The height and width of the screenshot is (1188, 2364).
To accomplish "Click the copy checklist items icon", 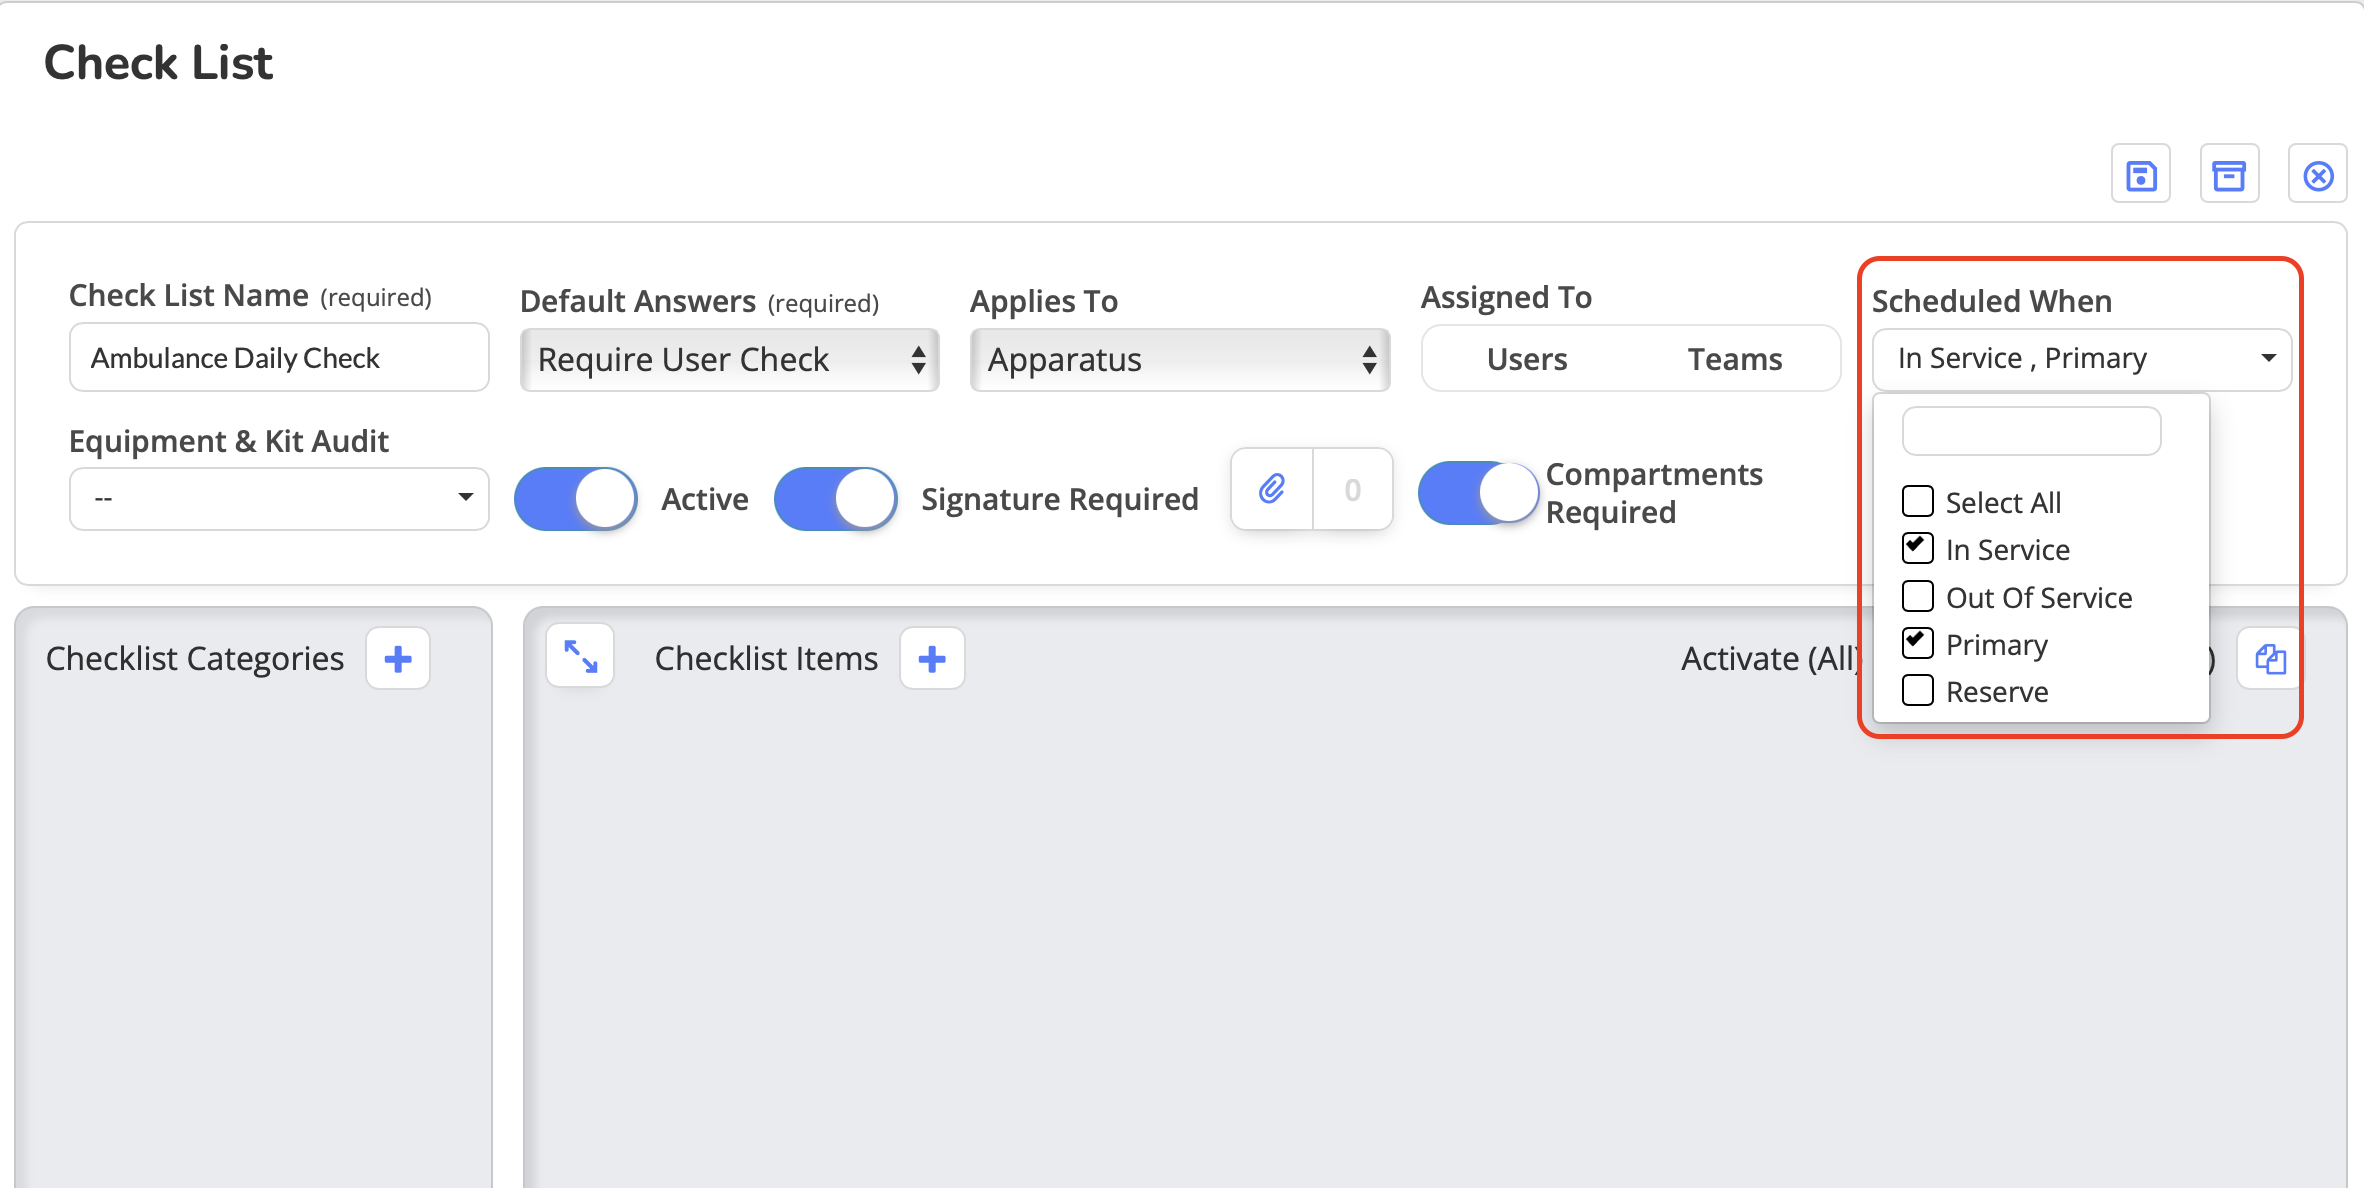I will (2270, 659).
